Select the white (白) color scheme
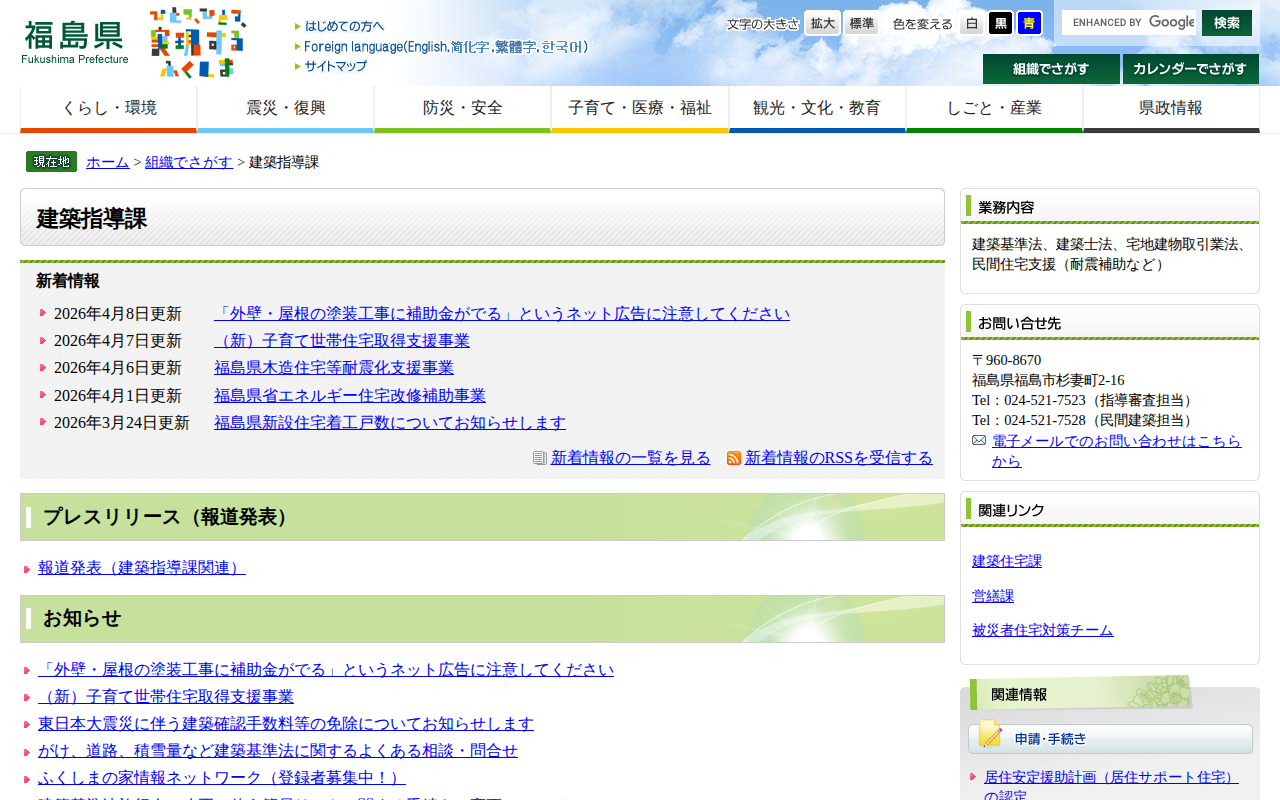The height and width of the screenshot is (800, 1280). coord(972,23)
